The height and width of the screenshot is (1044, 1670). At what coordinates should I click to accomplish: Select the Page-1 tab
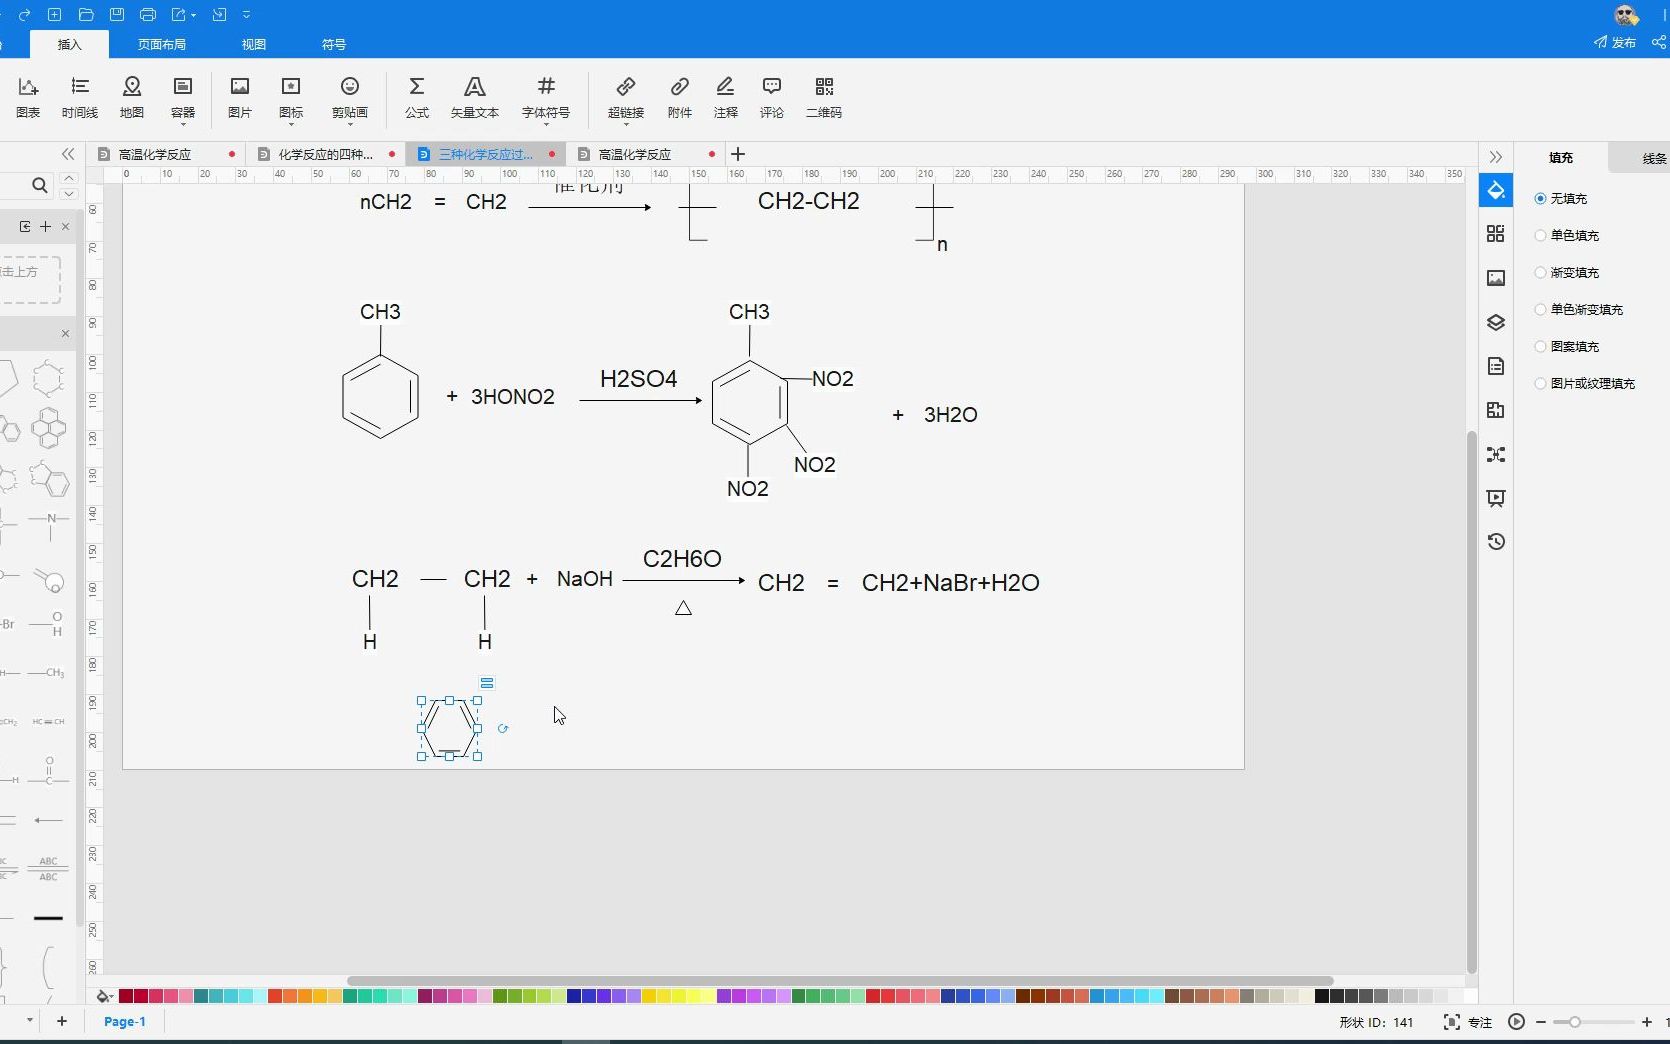[125, 1021]
